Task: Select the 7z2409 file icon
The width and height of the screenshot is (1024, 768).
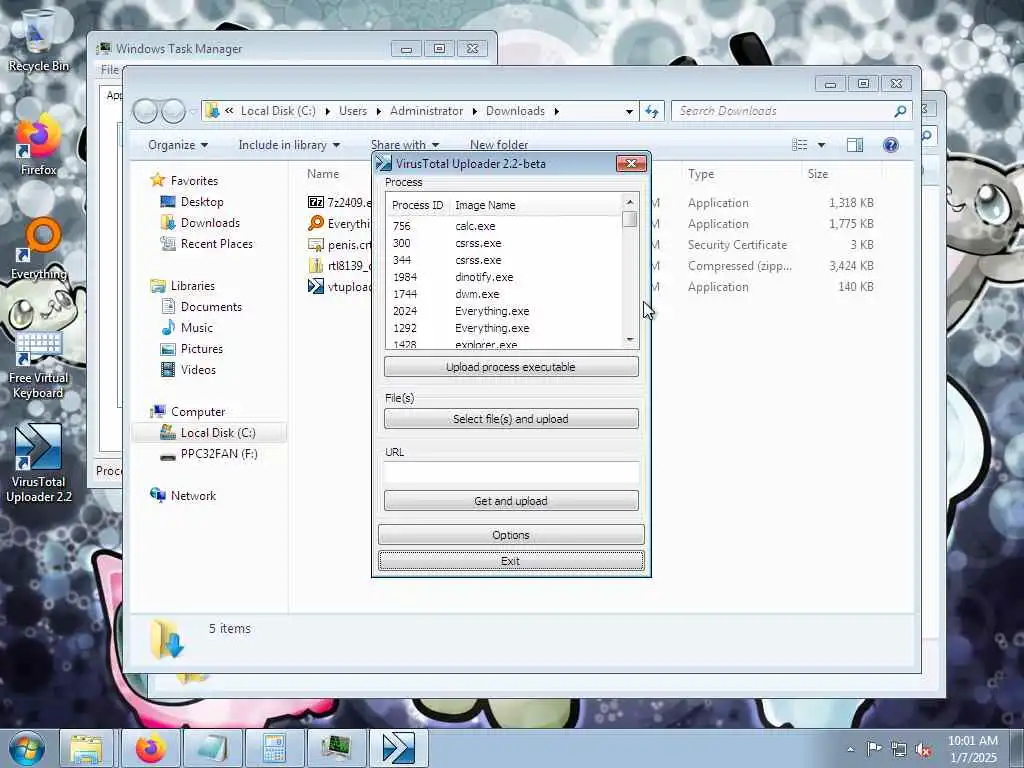Action: 316,202
